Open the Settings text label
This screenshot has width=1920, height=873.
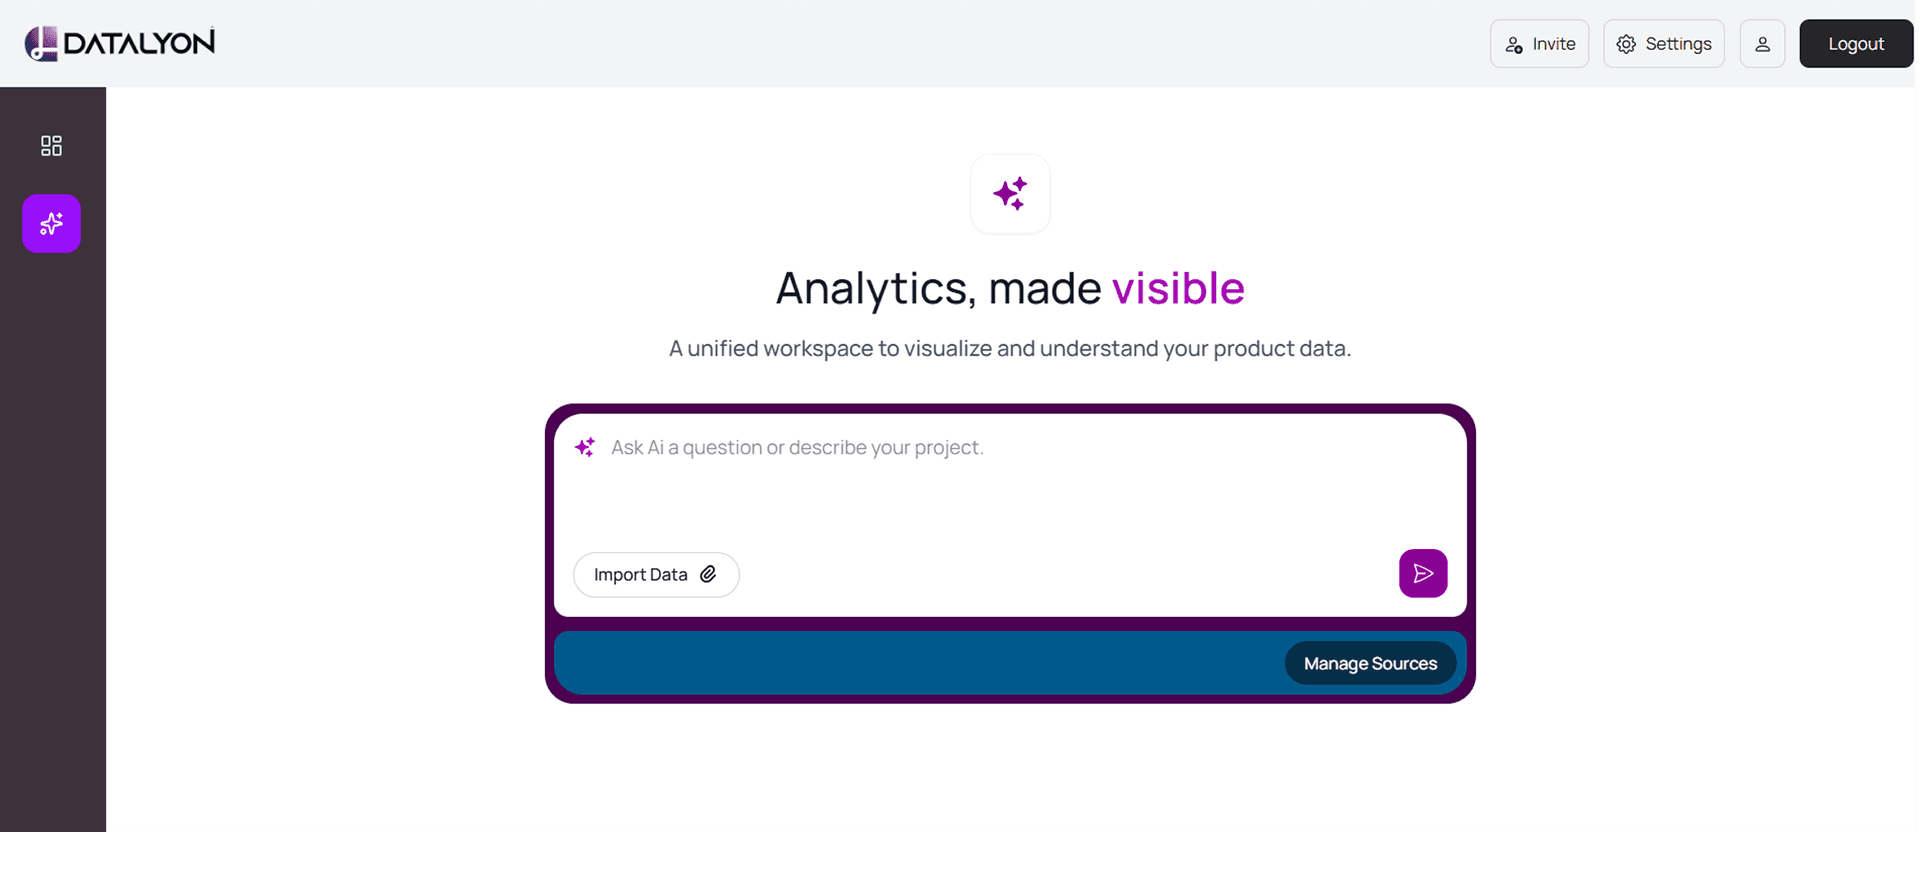(x=1678, y=44)
